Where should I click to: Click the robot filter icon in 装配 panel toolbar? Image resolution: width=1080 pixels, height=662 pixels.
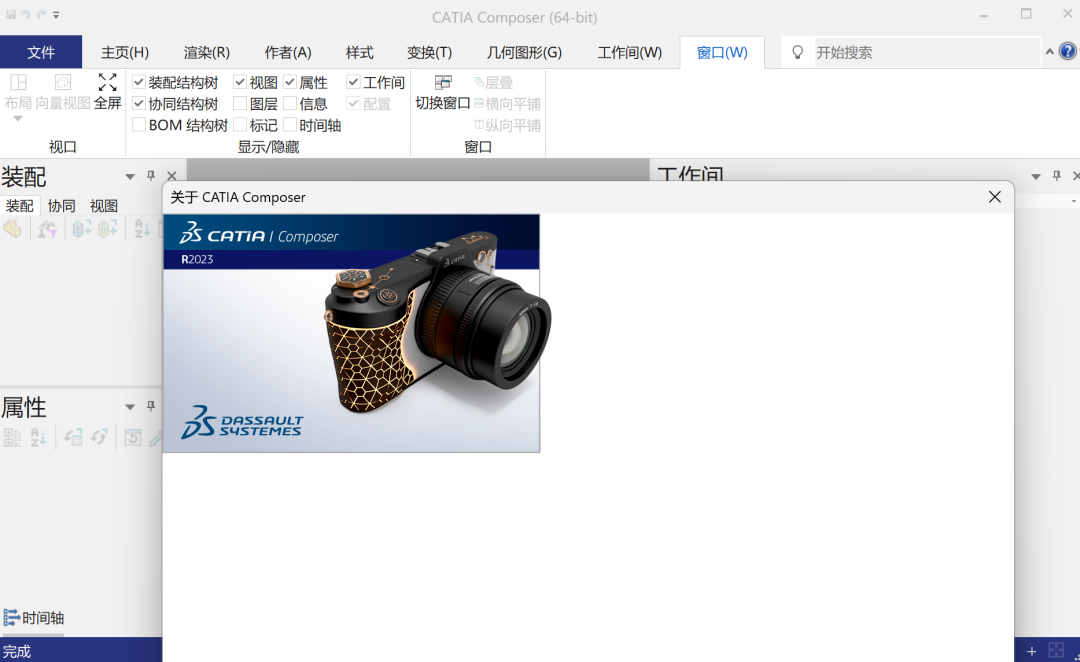coord(46,228)
